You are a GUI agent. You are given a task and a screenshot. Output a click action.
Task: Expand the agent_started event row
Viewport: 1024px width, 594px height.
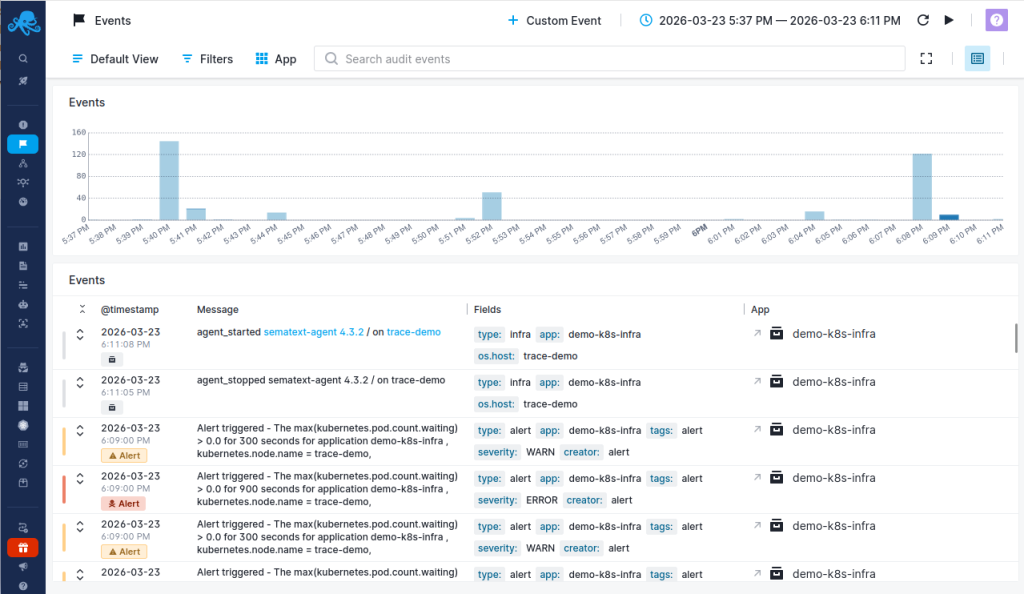click(x=80, y=334)
